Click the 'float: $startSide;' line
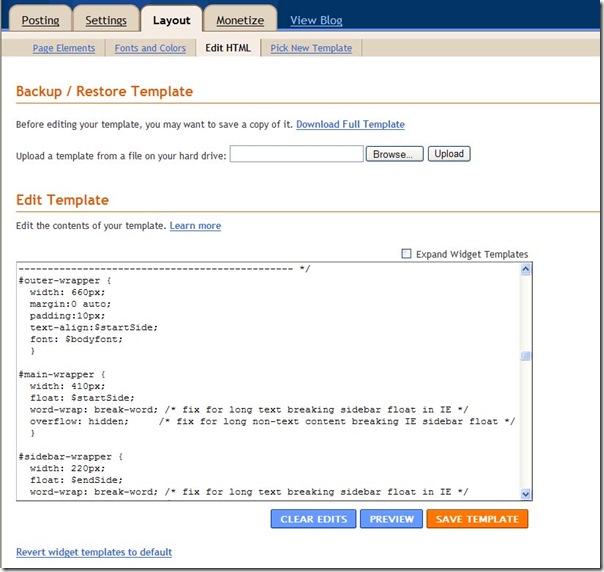The height and width of the screenshot is (572, 604). tap(82, 398)
